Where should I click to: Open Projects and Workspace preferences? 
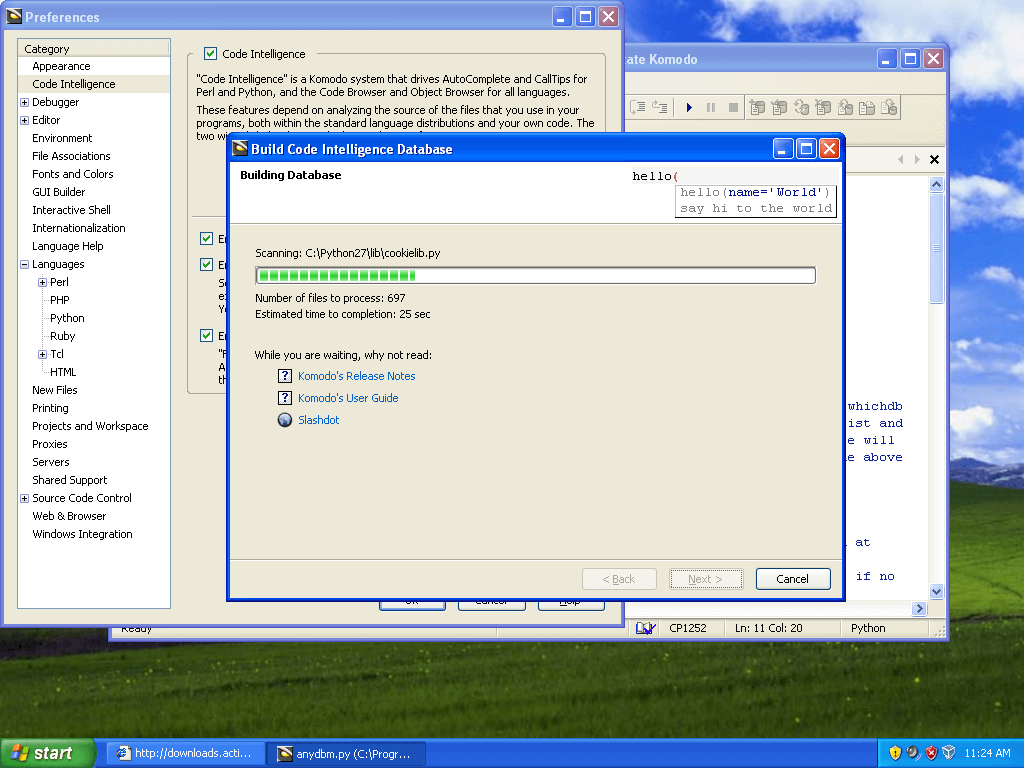[x=90, y=426]
